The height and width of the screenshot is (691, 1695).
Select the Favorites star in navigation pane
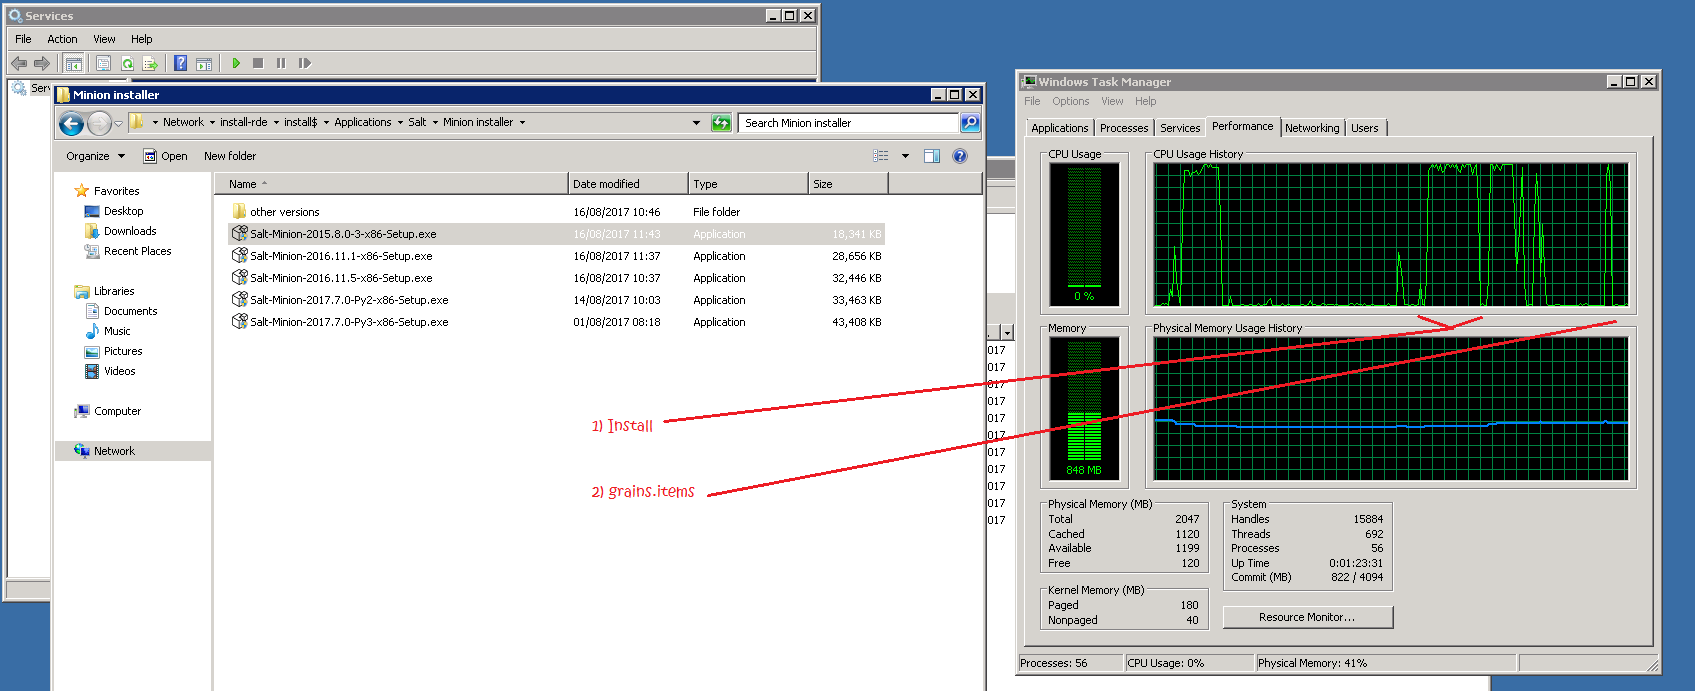(82, 191)
